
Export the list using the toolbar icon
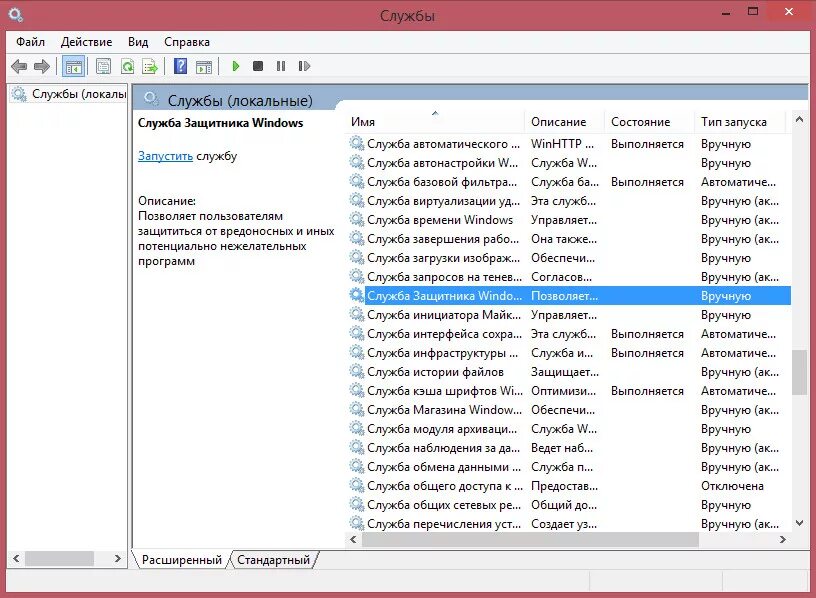click(150, 67)
